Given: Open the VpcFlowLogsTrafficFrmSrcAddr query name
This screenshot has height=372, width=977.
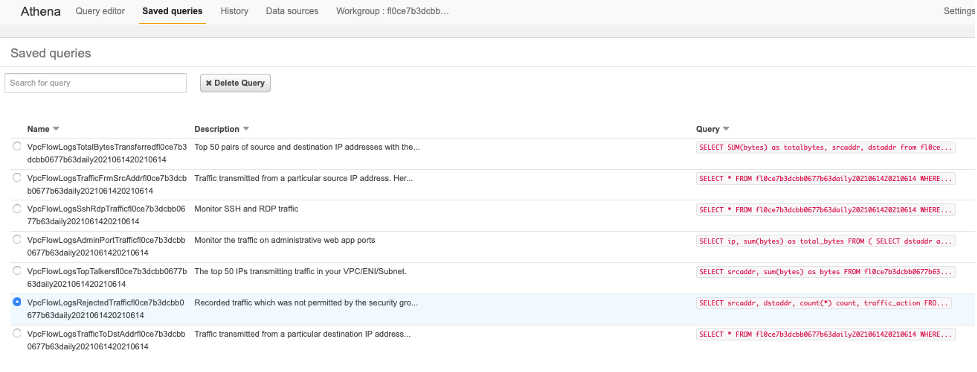Looking at the screenshot, I should tap(107, 184).
